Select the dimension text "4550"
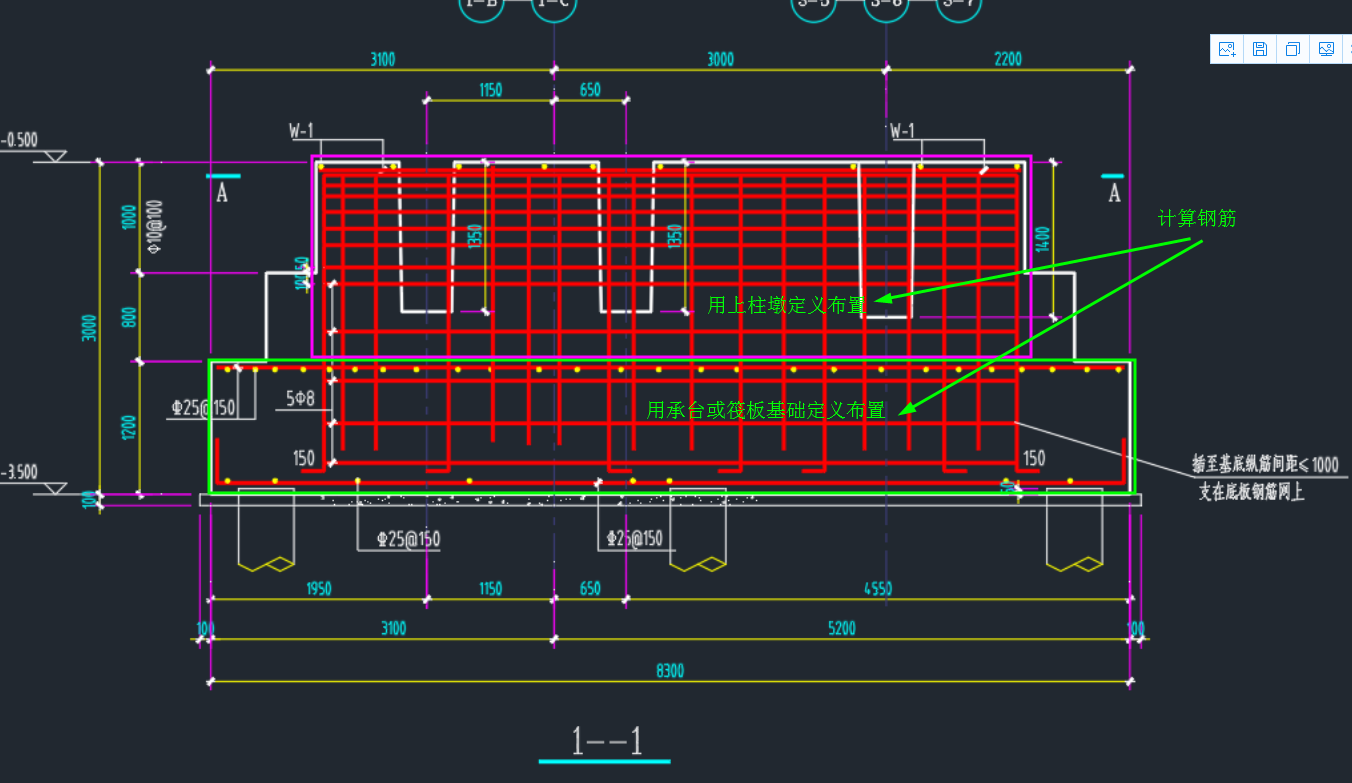 pos(877,589)
